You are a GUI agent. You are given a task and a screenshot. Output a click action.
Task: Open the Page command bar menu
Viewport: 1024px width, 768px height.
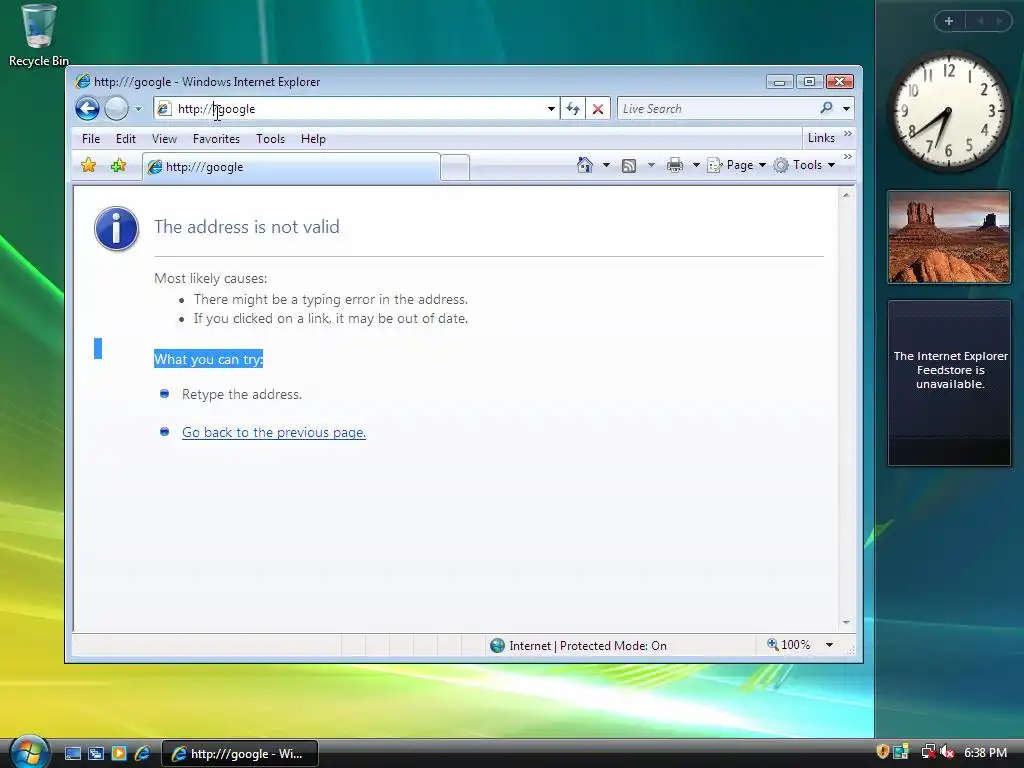pyautogui.click(x=737, y=165)
